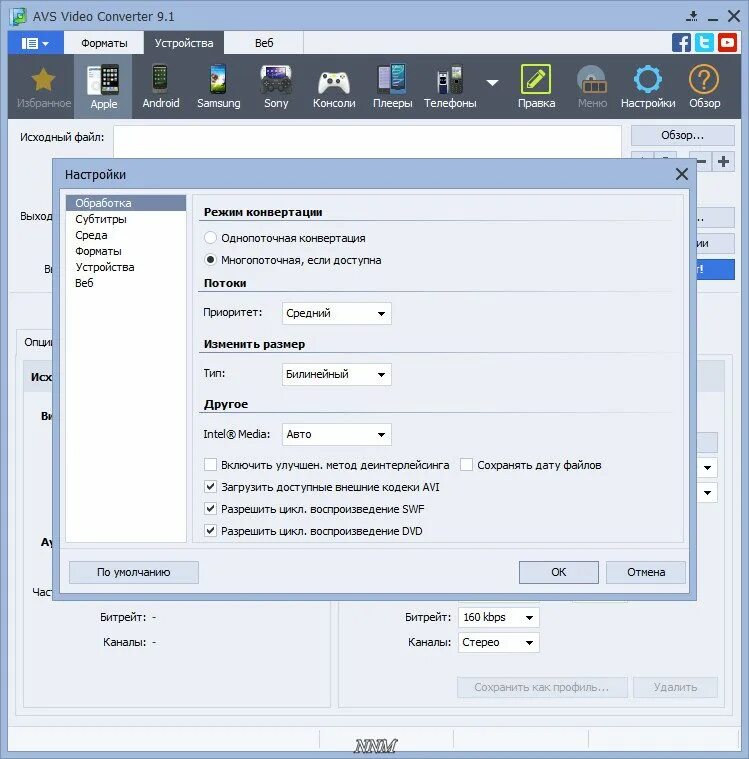The image size is (749, 759).
Task: Click the По умолчанию button
Action: point(134,572)
